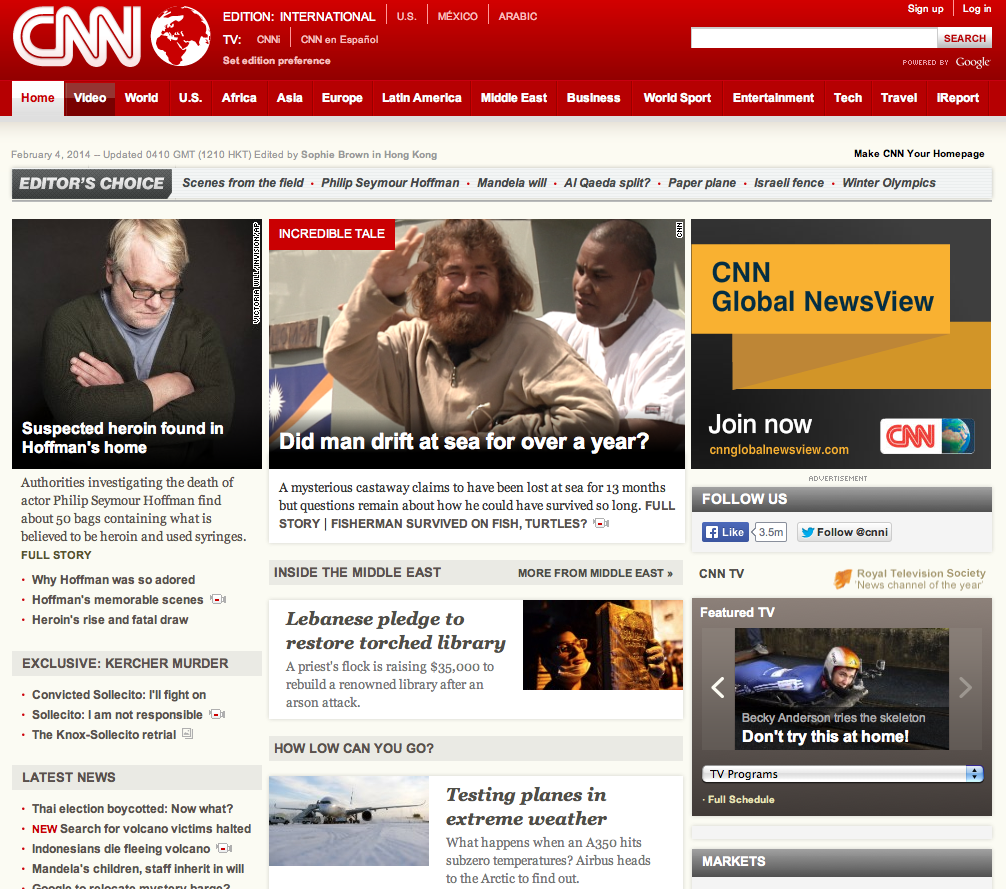Screen dimensions: 1006x889
Task: Open 'Search for volcano victims halted' story
Action: 155,829
